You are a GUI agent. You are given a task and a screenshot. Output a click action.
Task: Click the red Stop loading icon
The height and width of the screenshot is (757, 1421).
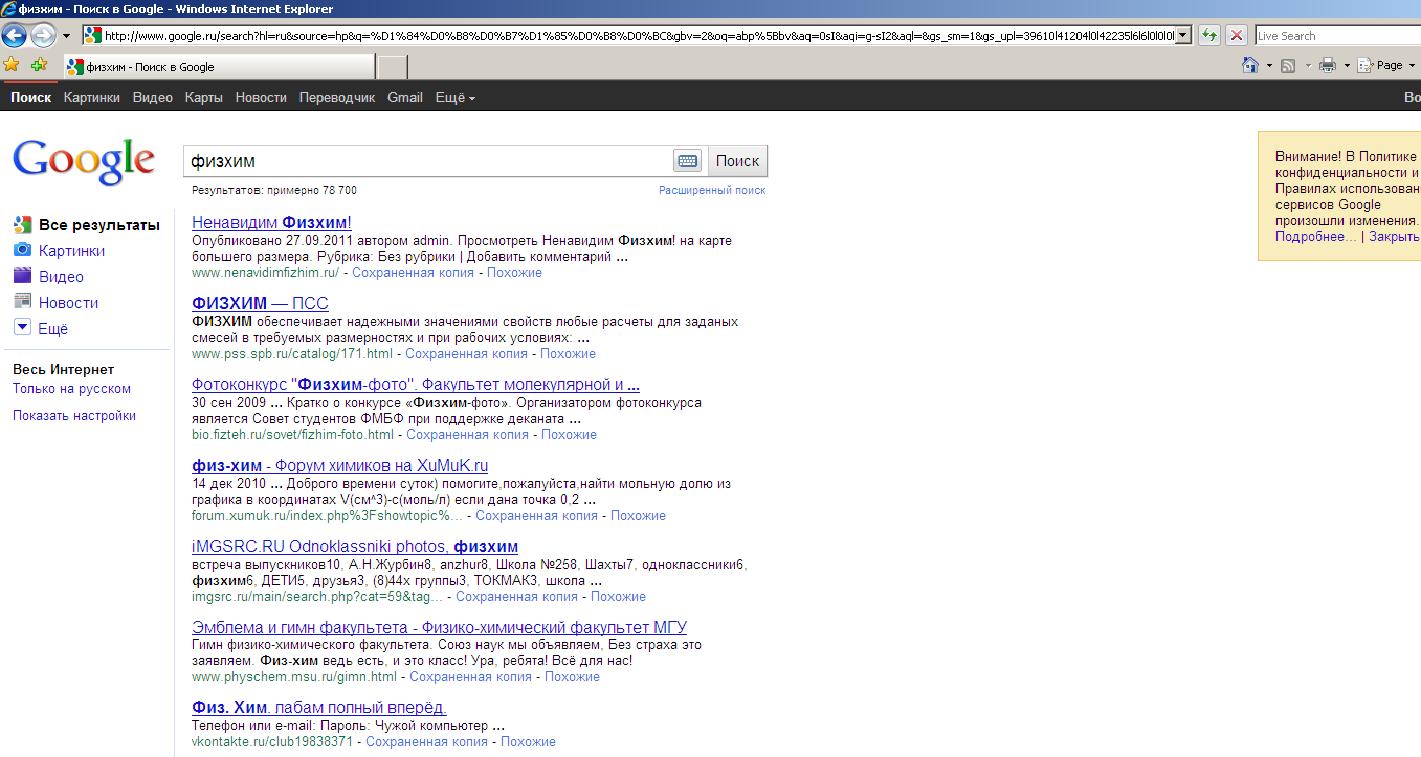pos(1237,35)
